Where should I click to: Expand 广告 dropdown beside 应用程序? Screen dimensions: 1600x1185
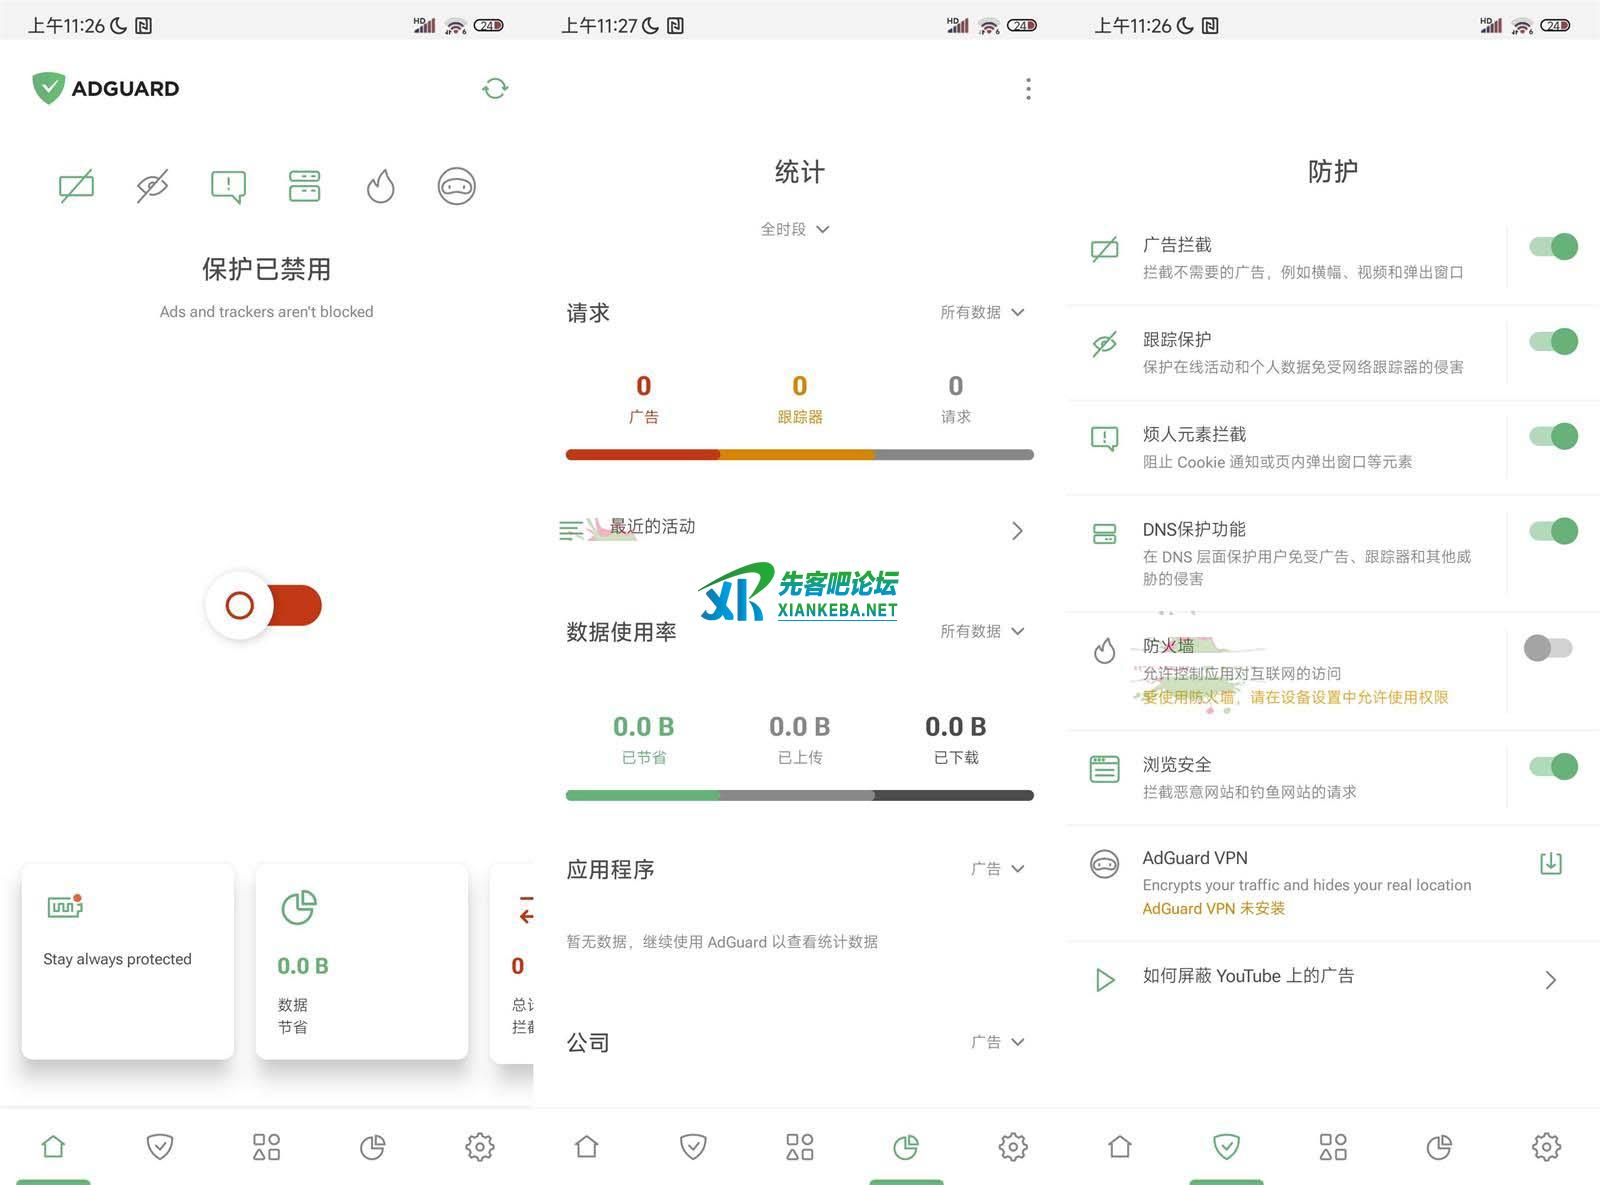[997, 869]
